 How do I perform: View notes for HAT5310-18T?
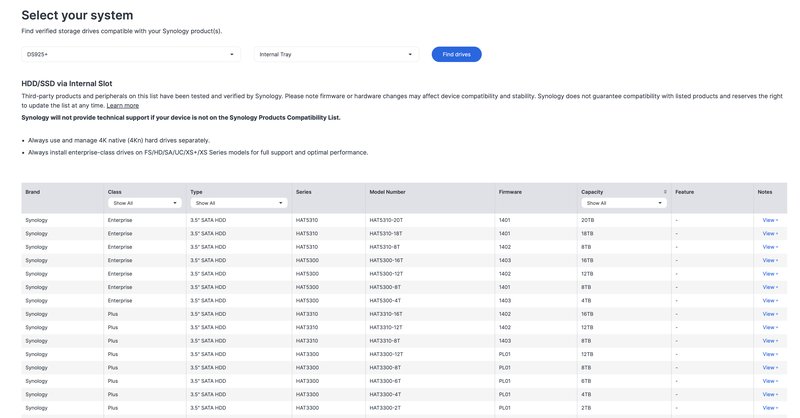[770, 233]
